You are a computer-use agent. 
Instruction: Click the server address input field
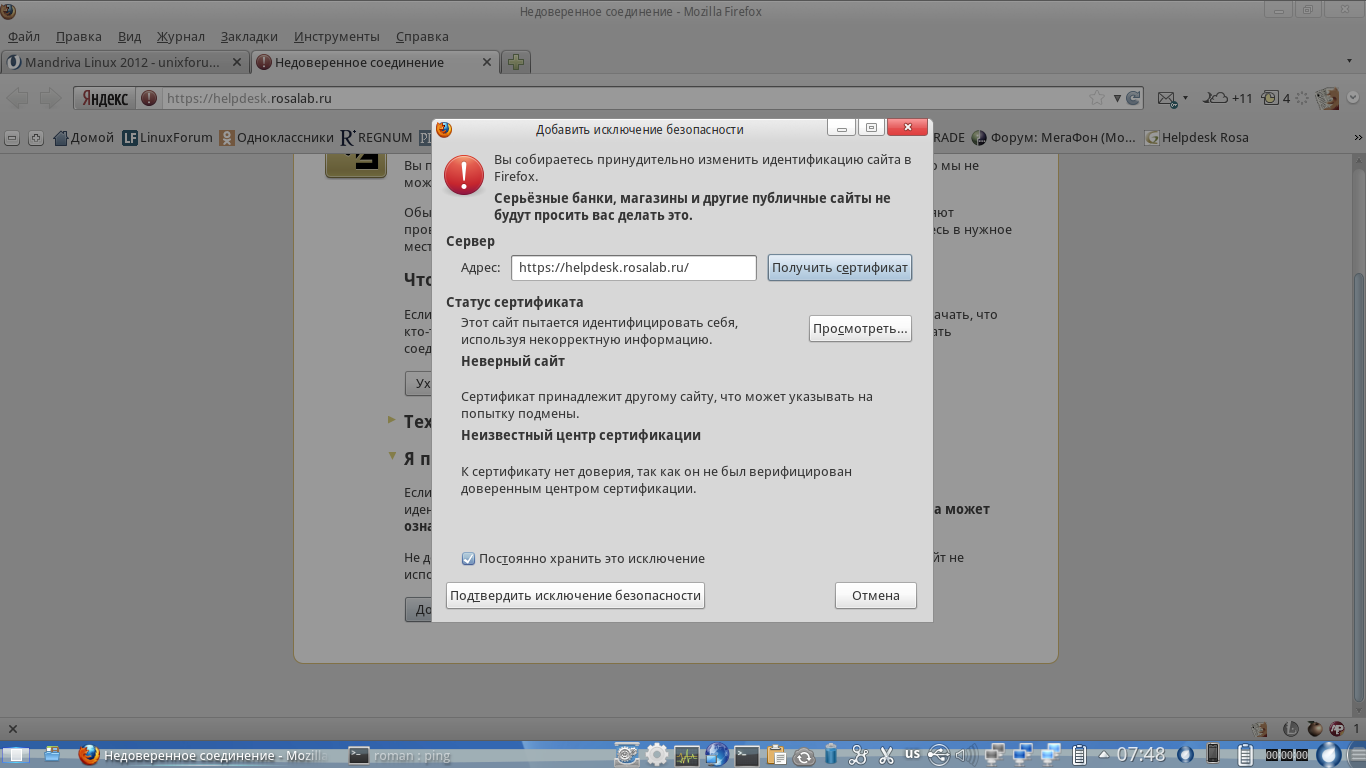(x=634, y=268)
